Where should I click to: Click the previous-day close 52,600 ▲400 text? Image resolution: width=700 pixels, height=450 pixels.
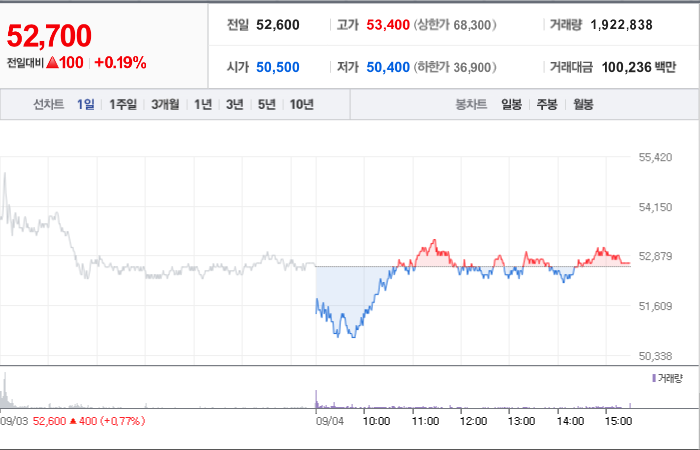(89, 421)
